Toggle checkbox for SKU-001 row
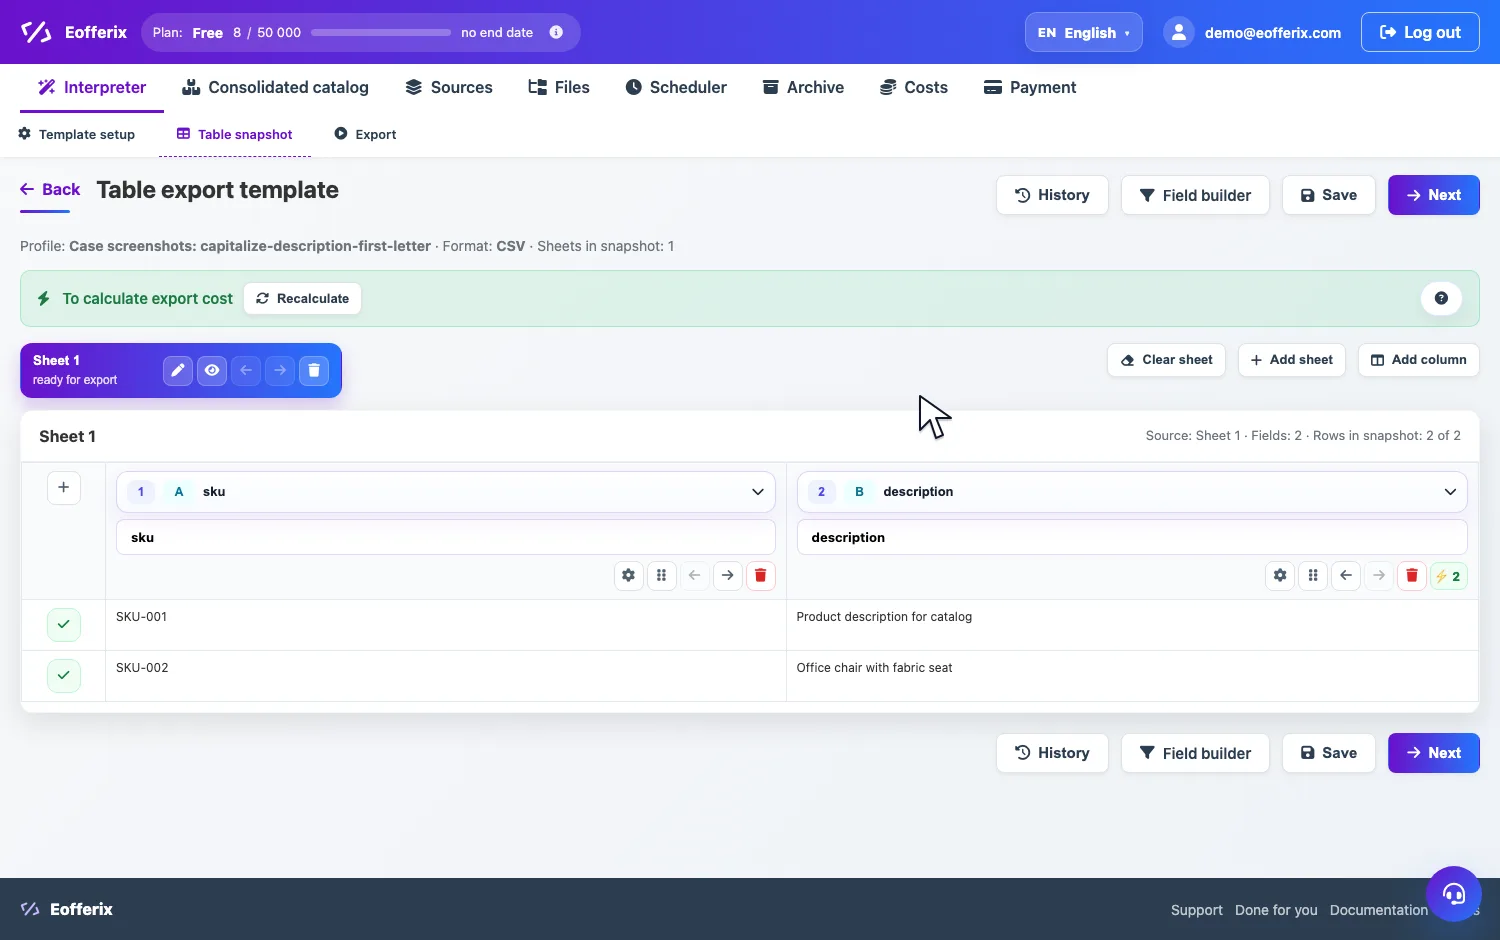The height and width of the screenshot is (940, 1500). point(63,624)
